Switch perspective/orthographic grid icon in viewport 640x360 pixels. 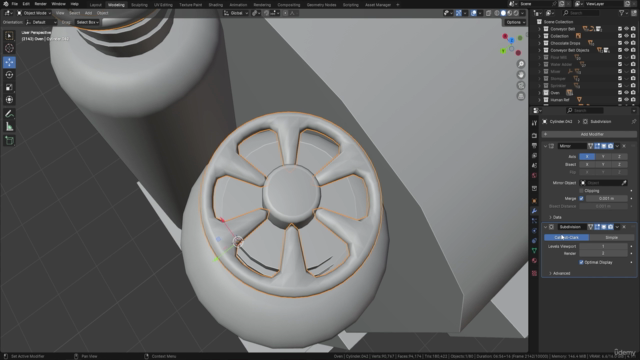pos(521,96)
